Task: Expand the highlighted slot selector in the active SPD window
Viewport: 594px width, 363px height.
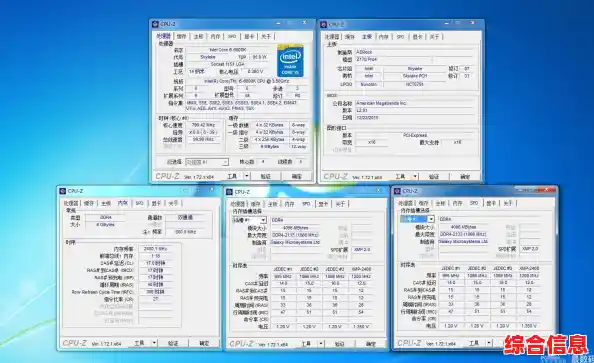Action: (431, 219)
